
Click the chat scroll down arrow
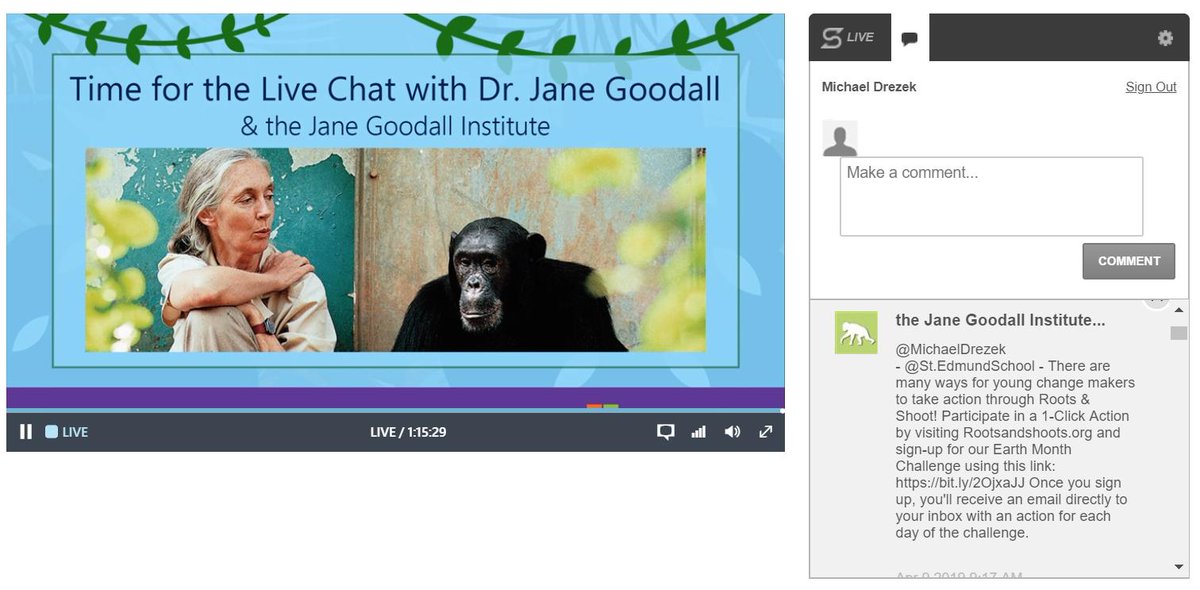(1179, 567)
